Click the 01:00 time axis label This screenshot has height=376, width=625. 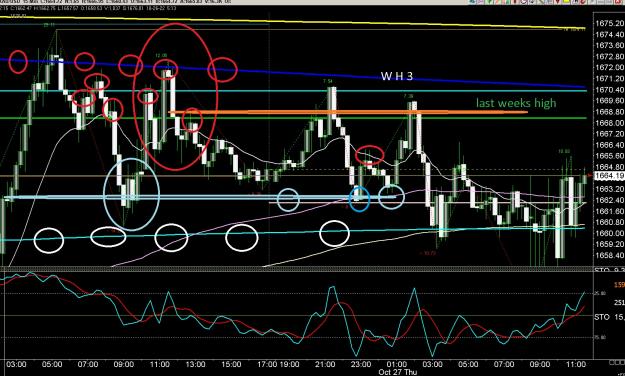tap(397, 364)
